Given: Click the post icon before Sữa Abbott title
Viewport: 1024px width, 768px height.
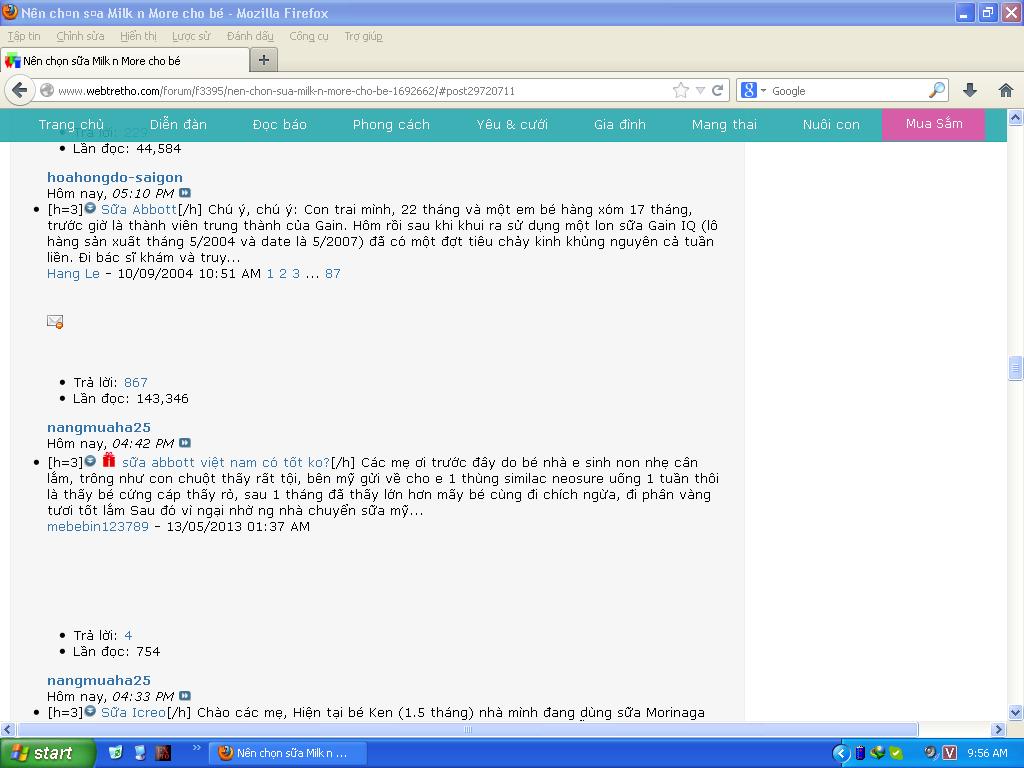Looking at the screenshot, I should (90, 208).
